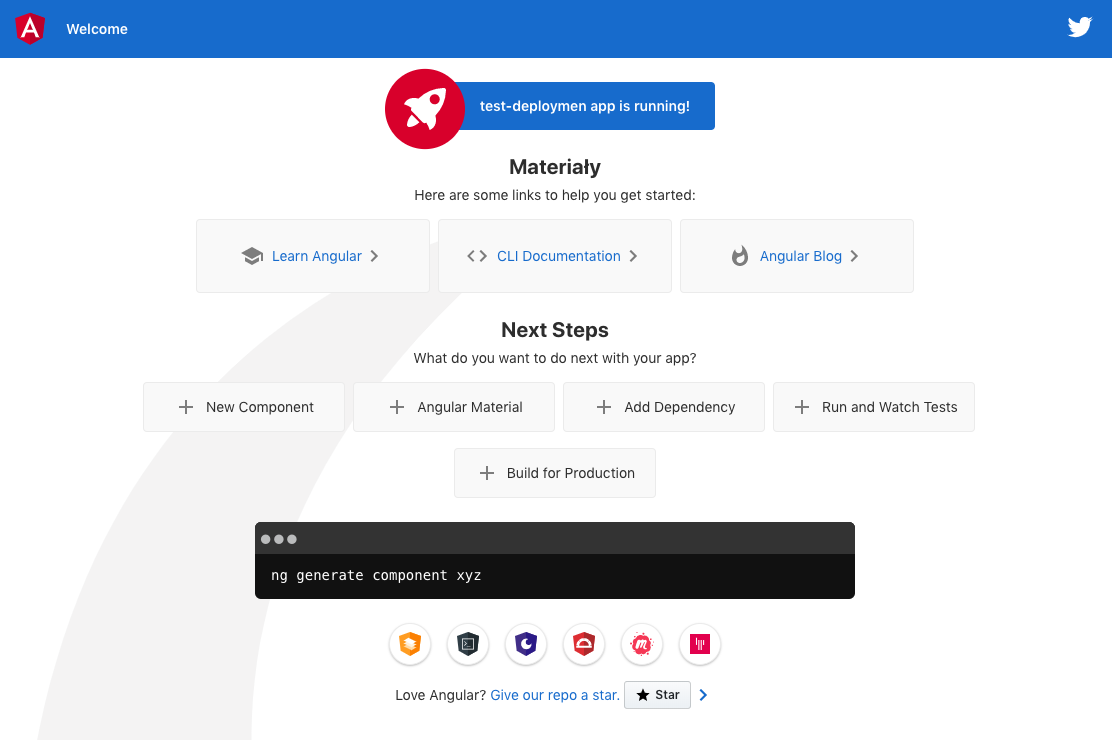Select the Run and Watch Tests card
This screenshot has width=1112, height=740.
point(874,407)
